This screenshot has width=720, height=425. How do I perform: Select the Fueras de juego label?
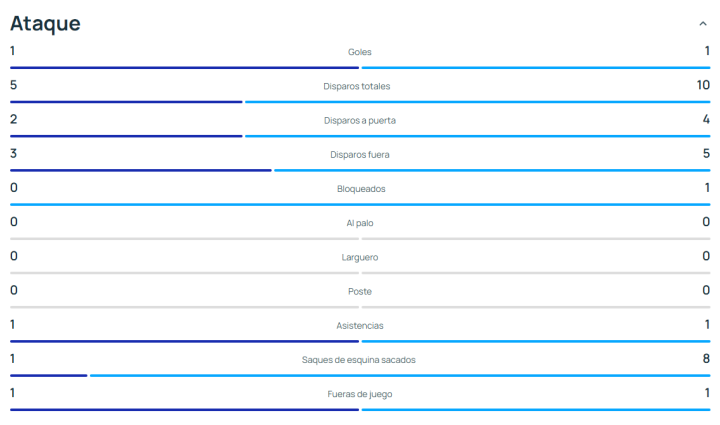(x=360, y=394)
